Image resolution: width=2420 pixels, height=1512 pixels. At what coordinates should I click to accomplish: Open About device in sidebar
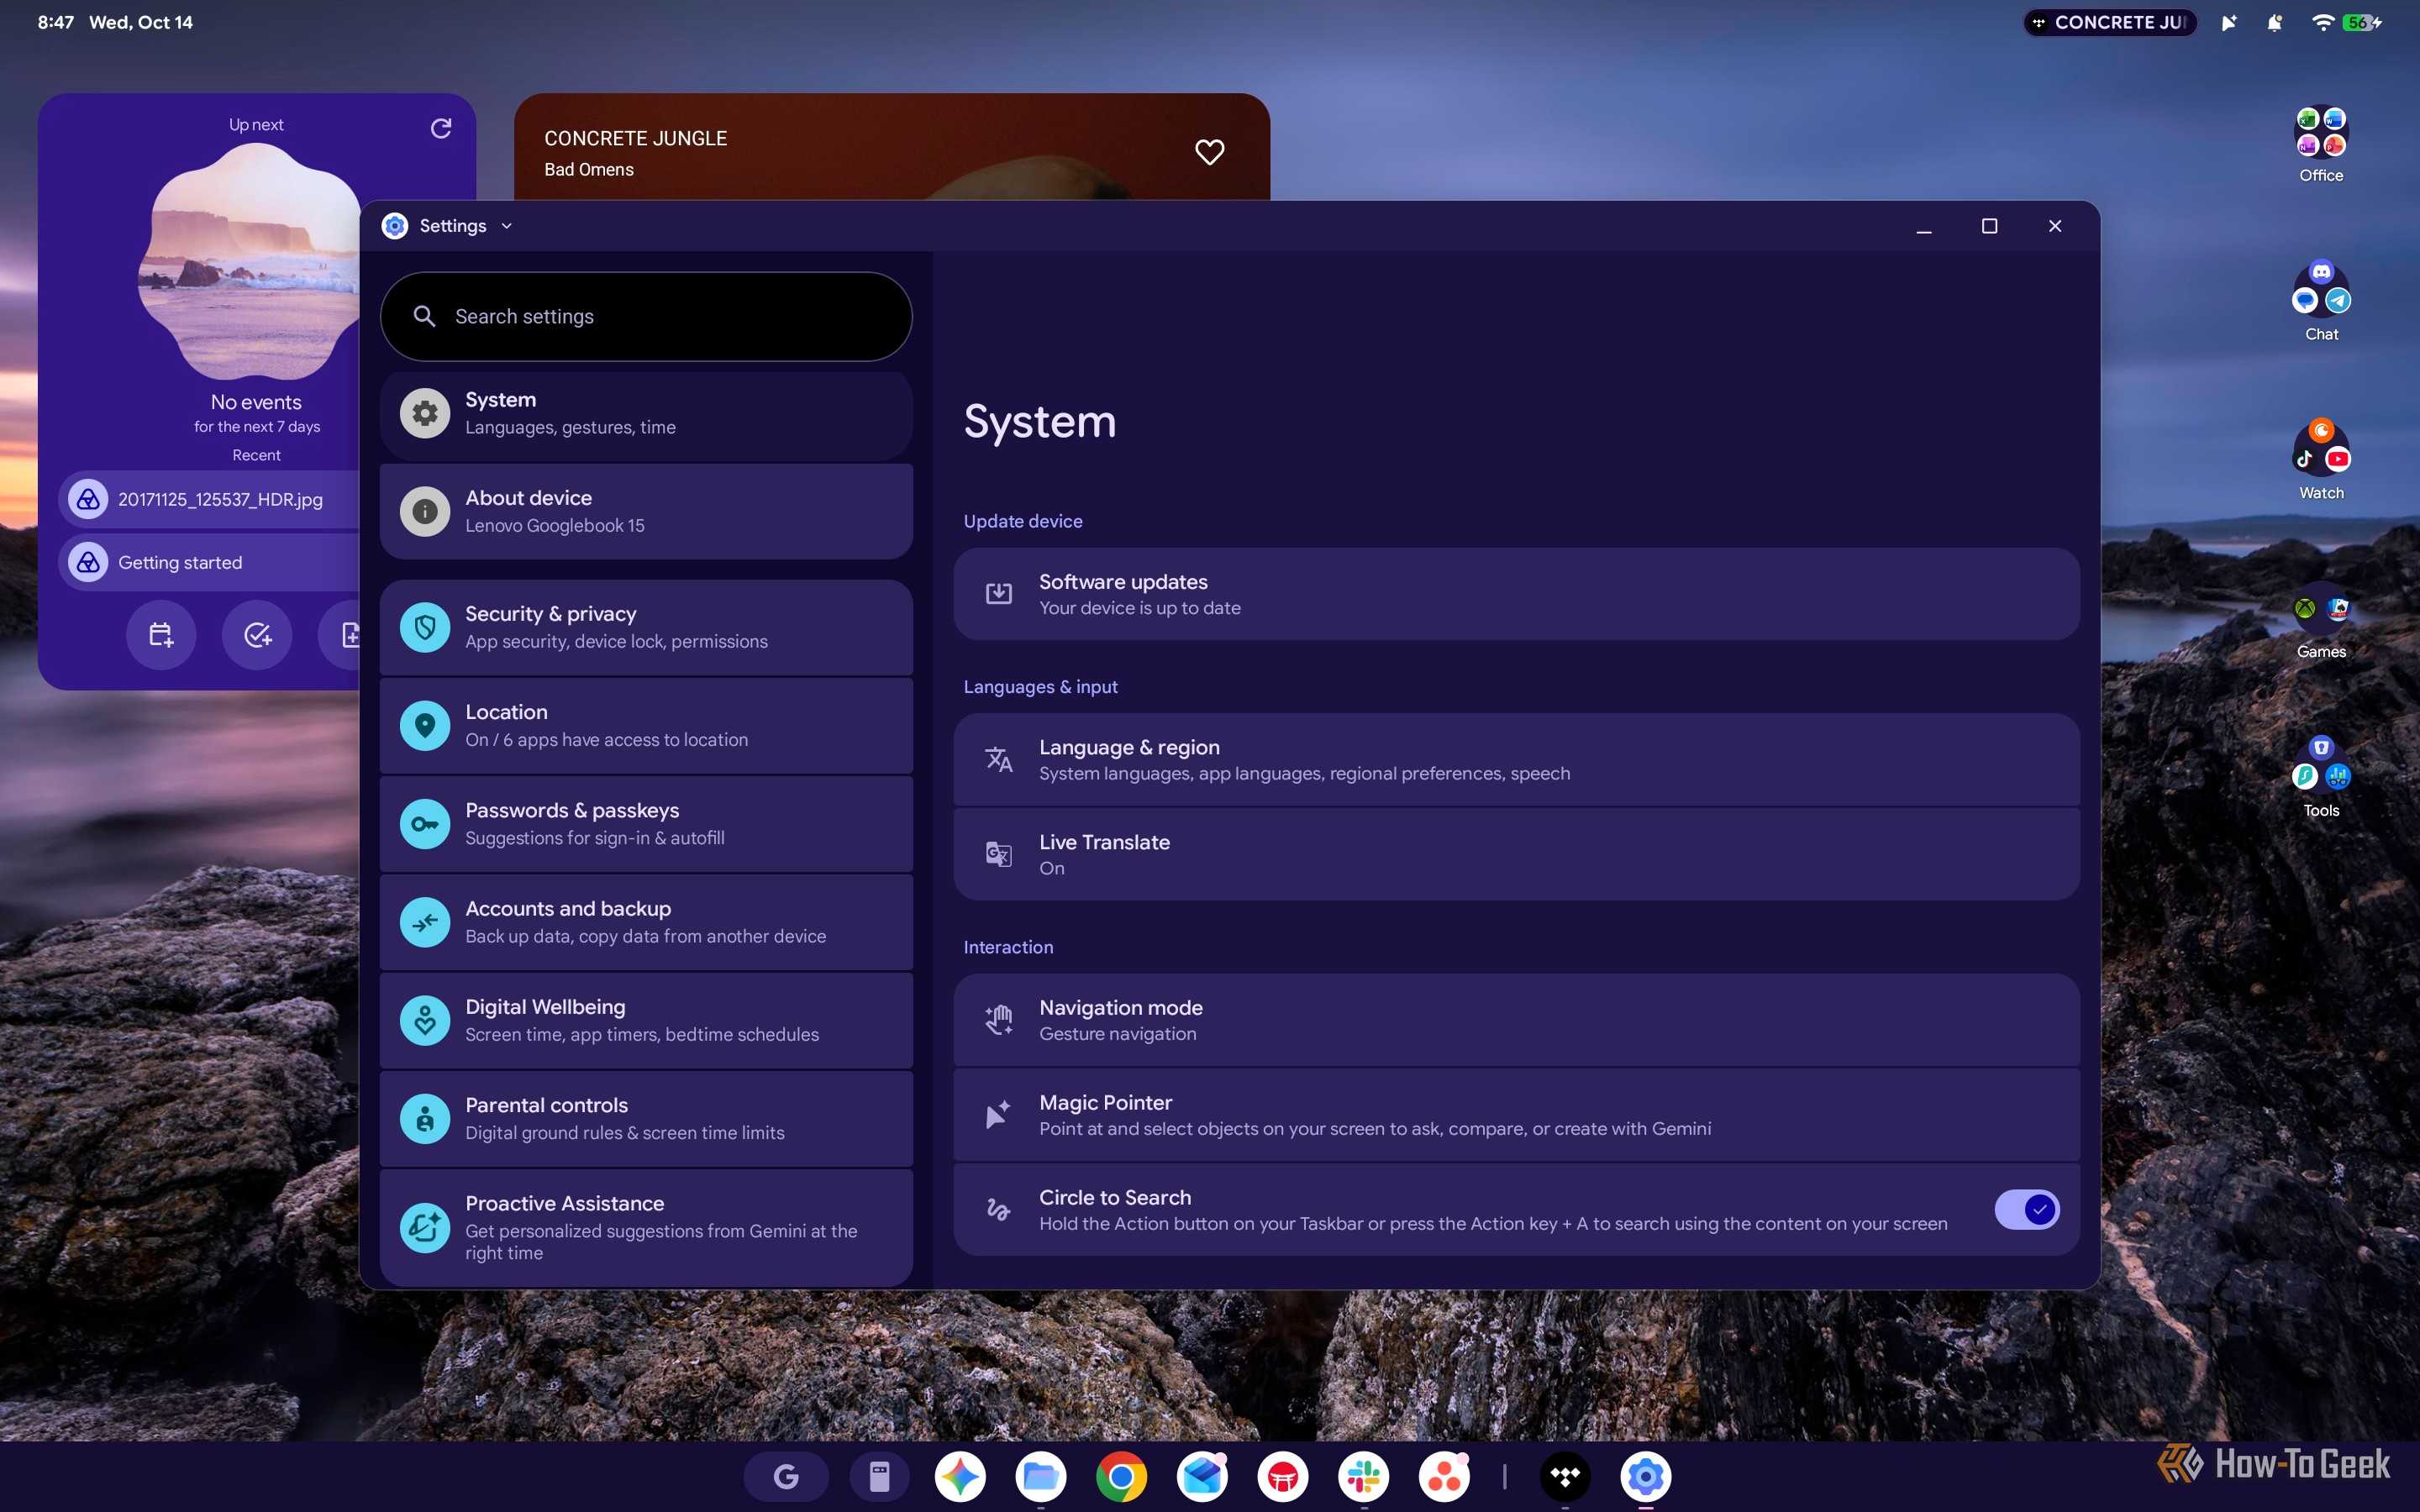[646, 511]
